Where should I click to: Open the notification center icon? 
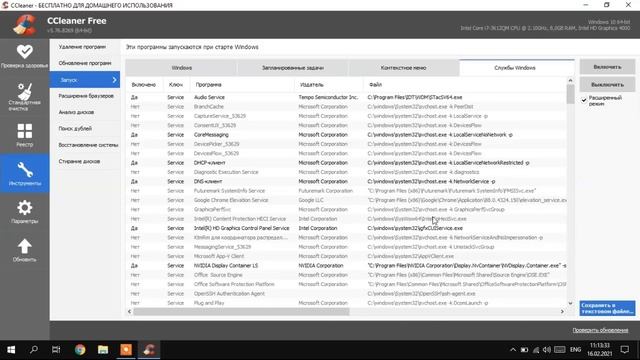pos(624,350)
